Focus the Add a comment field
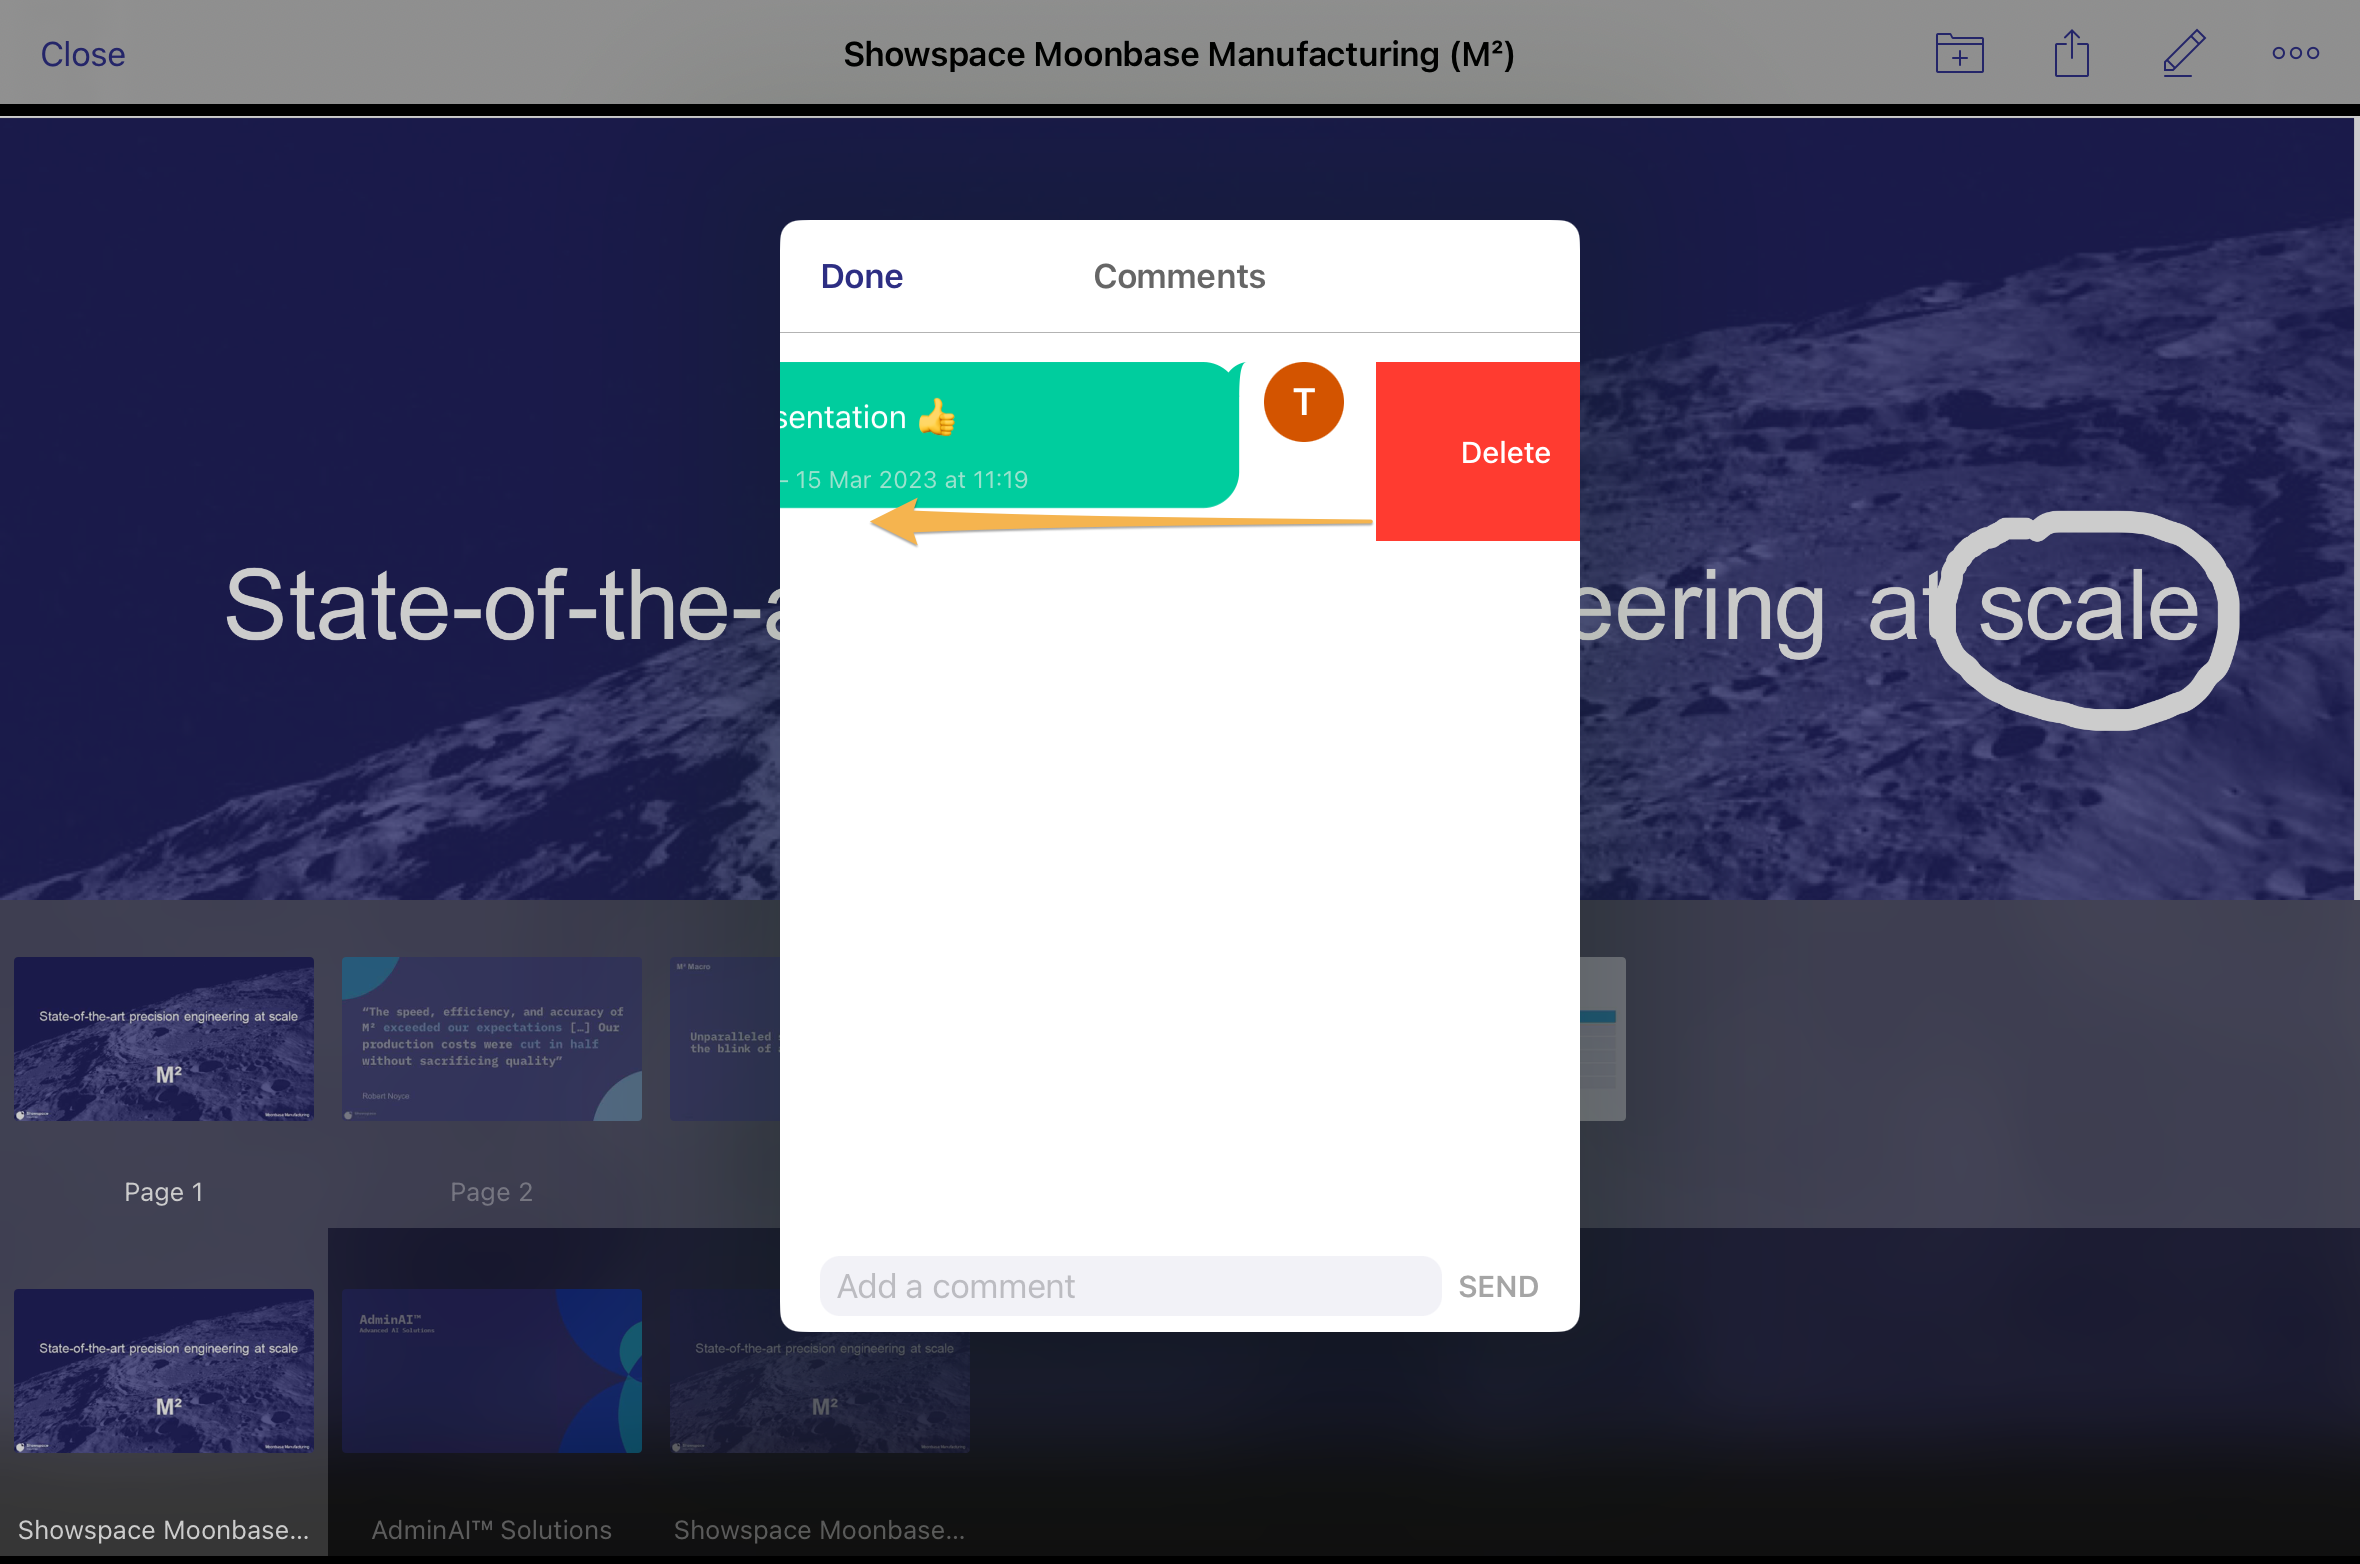 point(1130,1286)
